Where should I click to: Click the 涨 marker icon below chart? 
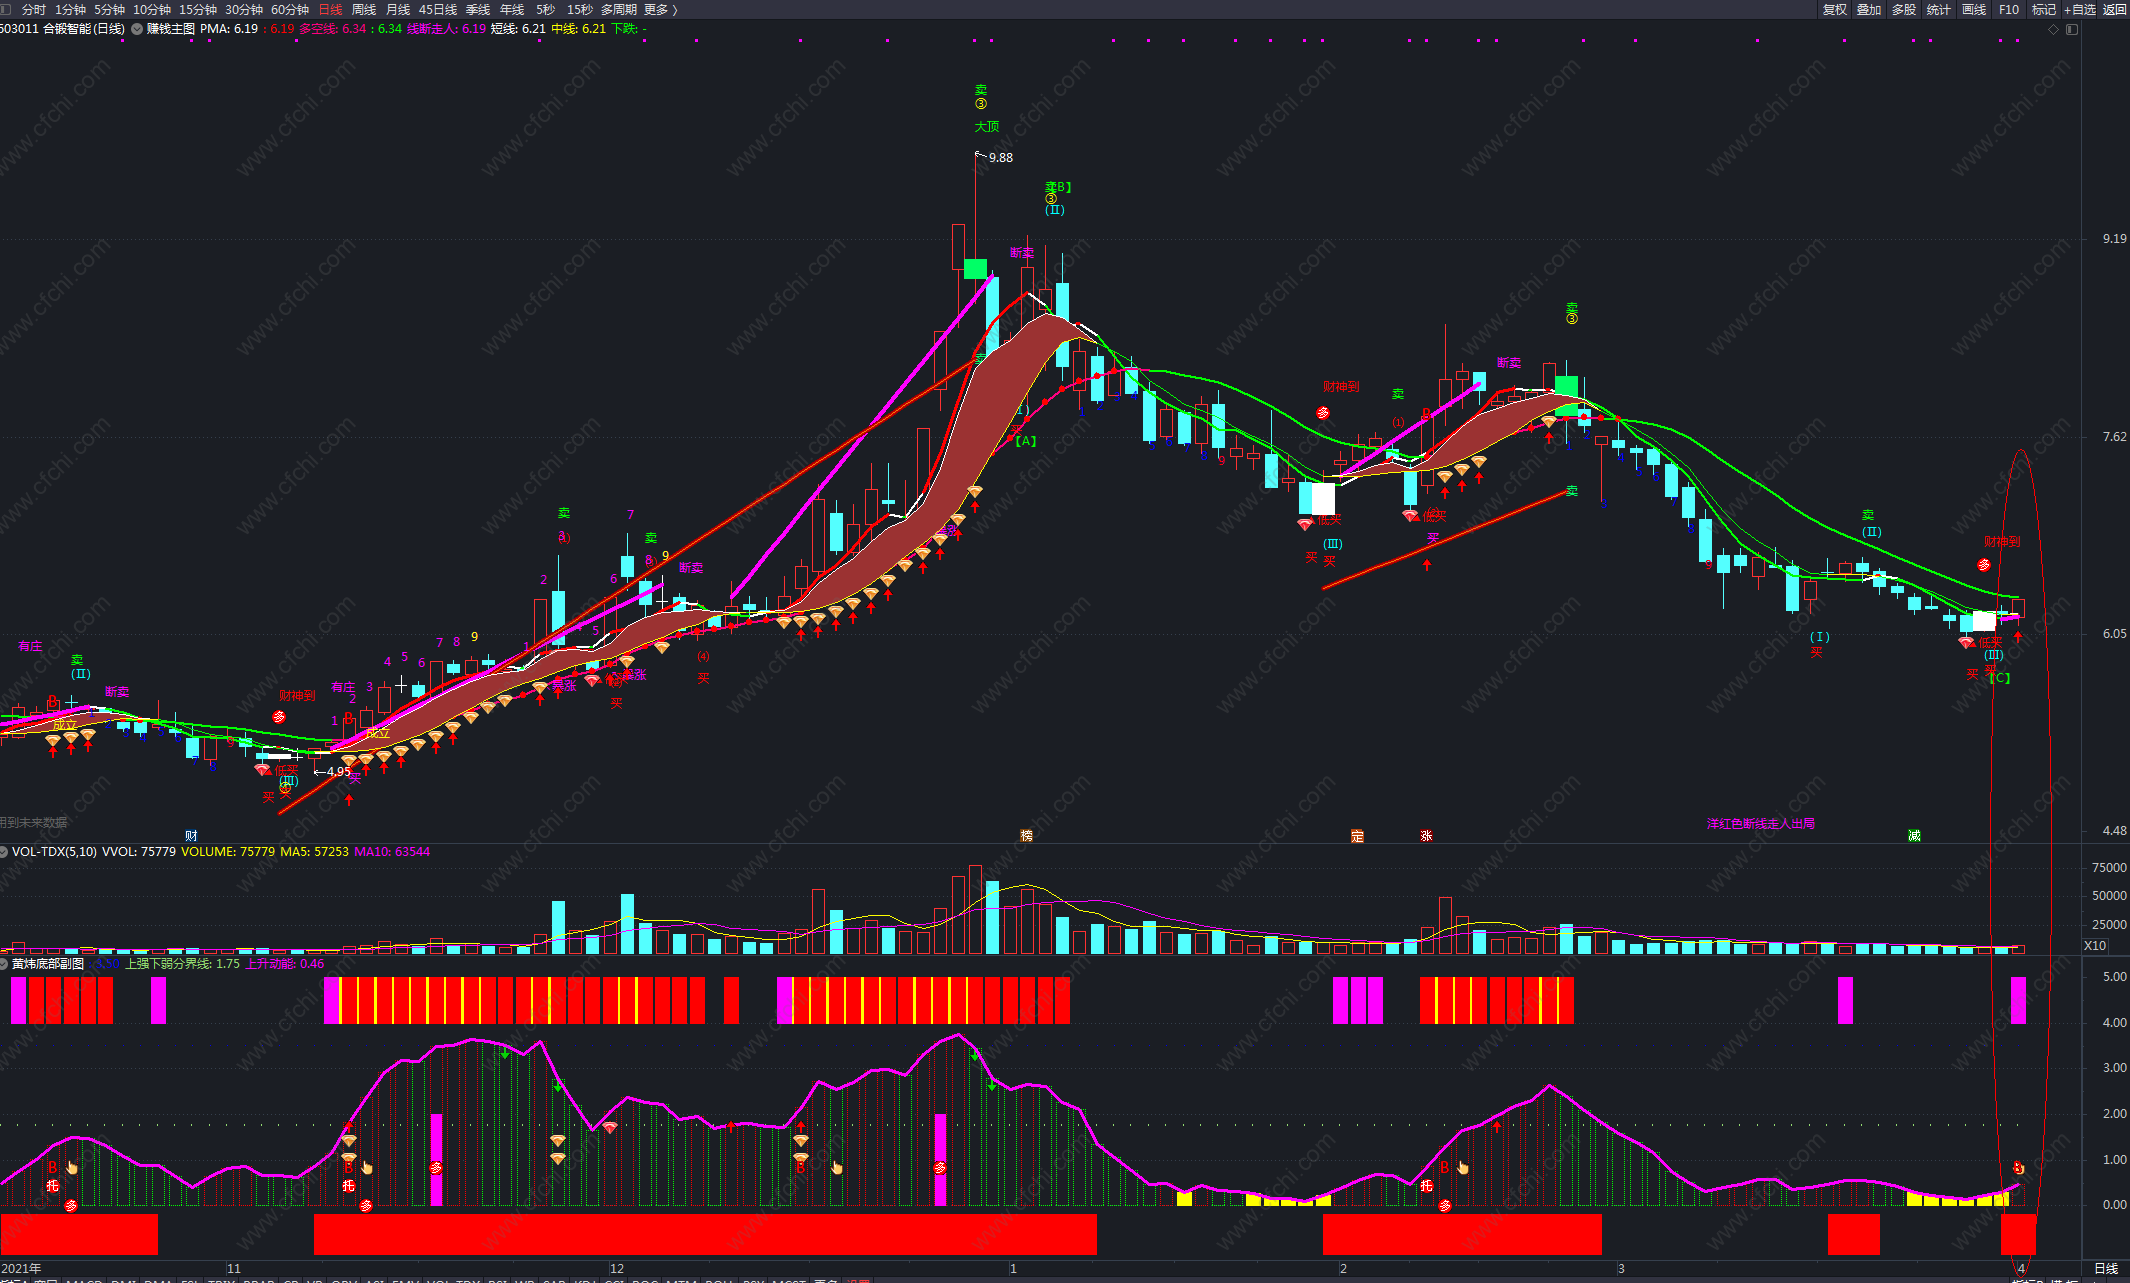click(x=1426, y=835)
